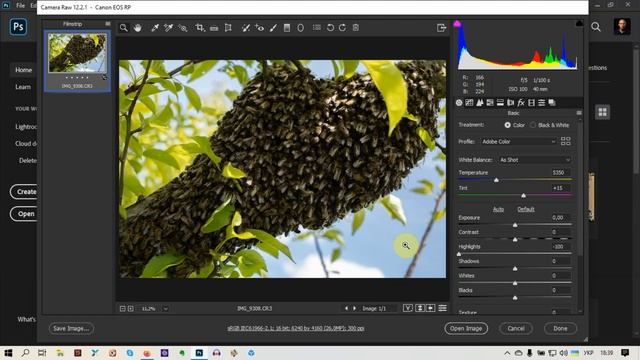Select the Straighten tool
640x360 pixels.
click(x=214, y=28)
